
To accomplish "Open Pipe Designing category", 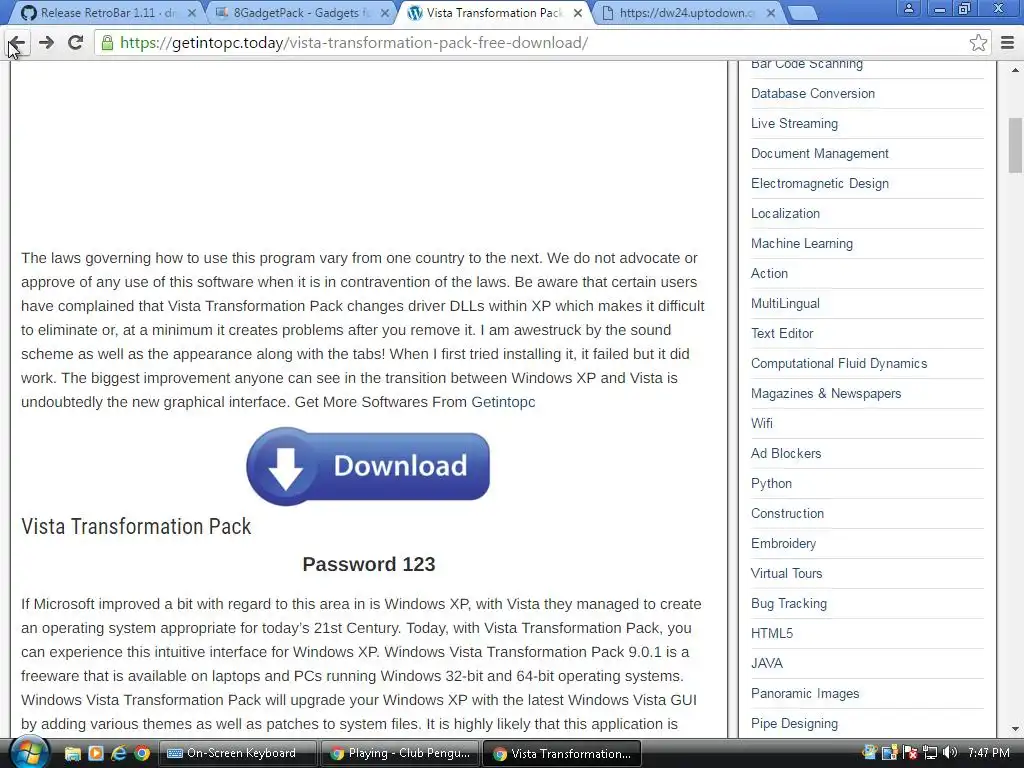I will click(794, 724).
